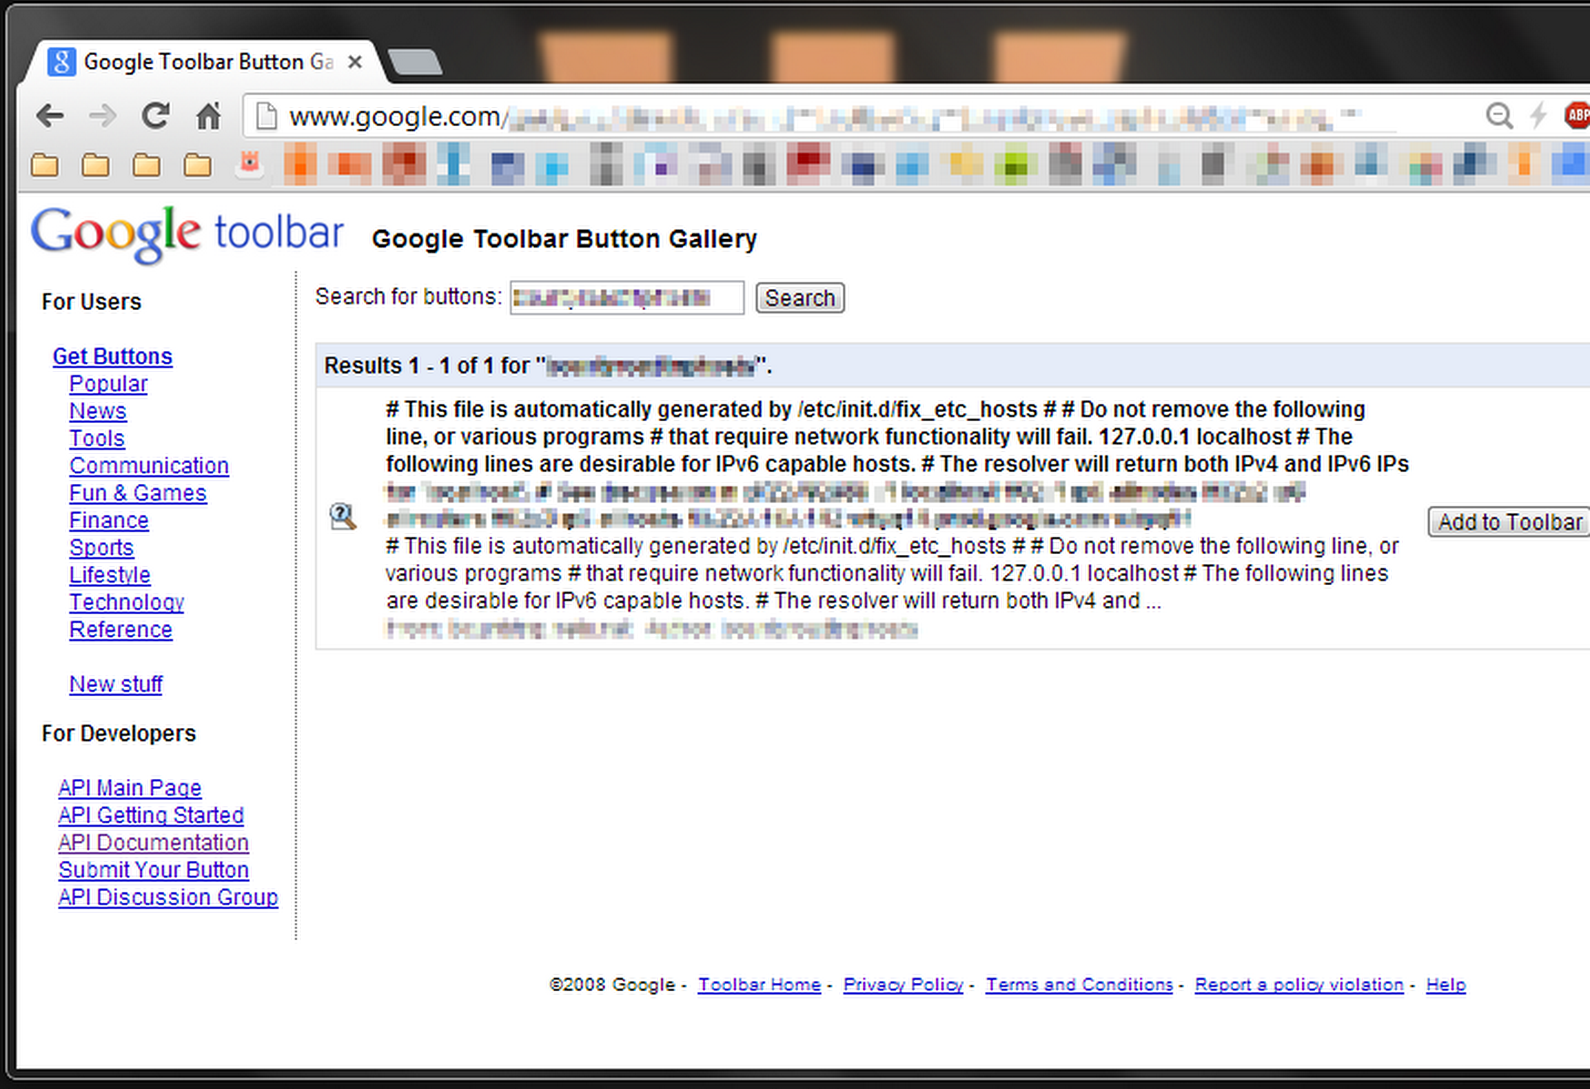This screenshot has width=1590, height=1089.
Task: Click the pink bookmark icon after the folders
Action: [x=249, y=164]
